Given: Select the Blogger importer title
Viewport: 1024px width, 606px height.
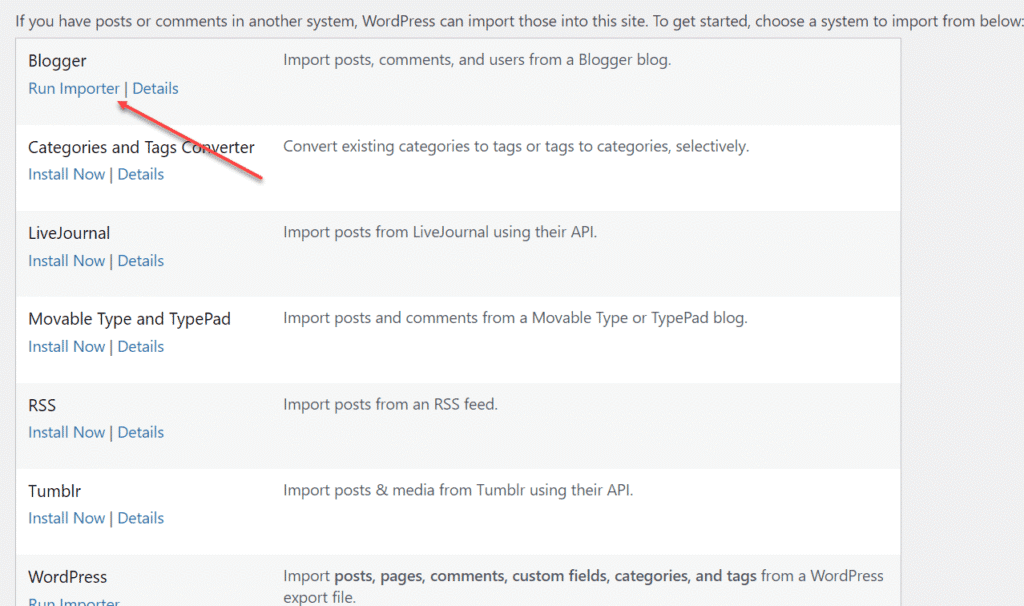Looking at the screenshot, I should point(57,61).
